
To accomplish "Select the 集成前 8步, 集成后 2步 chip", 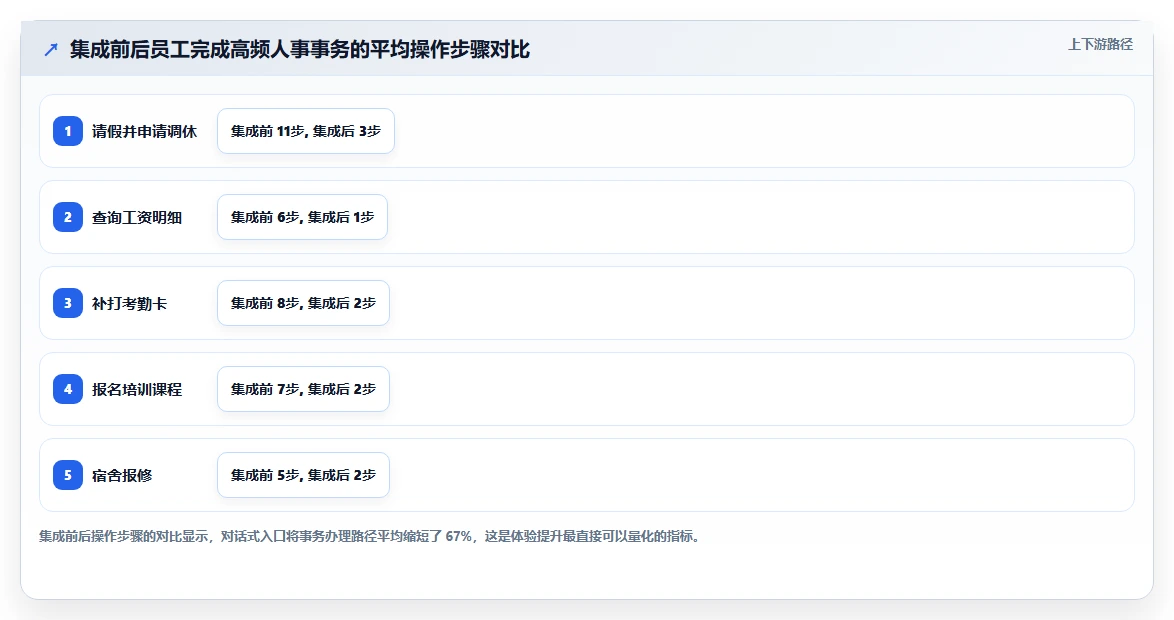I will tap(303, 303).
